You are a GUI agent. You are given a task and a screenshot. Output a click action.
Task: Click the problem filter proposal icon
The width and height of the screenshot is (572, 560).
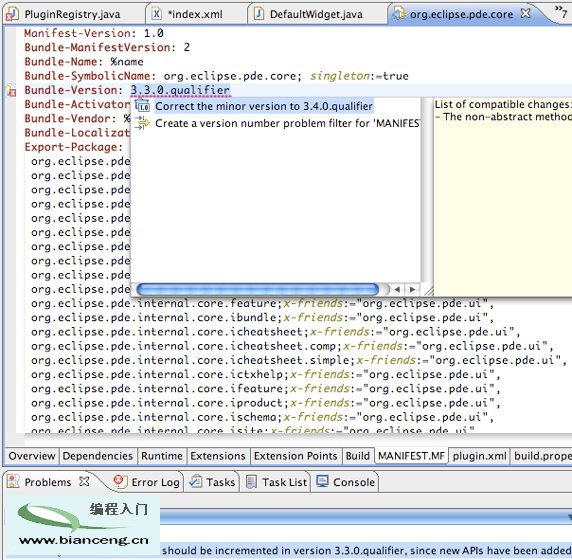click(142, 123)
